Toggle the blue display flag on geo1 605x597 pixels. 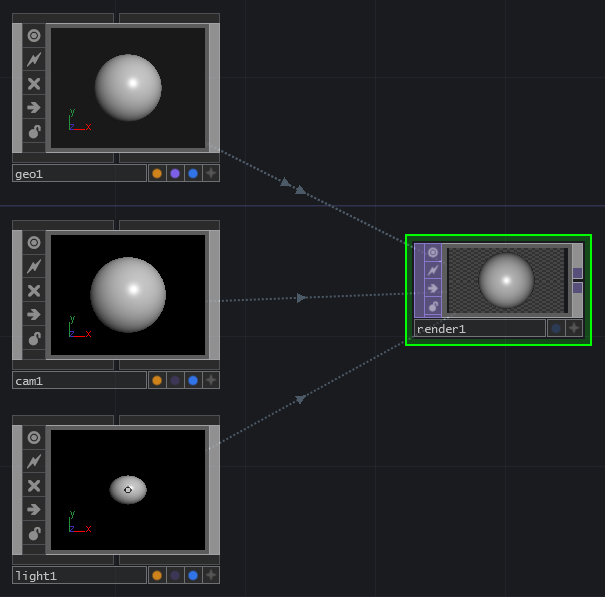point(193,173)
